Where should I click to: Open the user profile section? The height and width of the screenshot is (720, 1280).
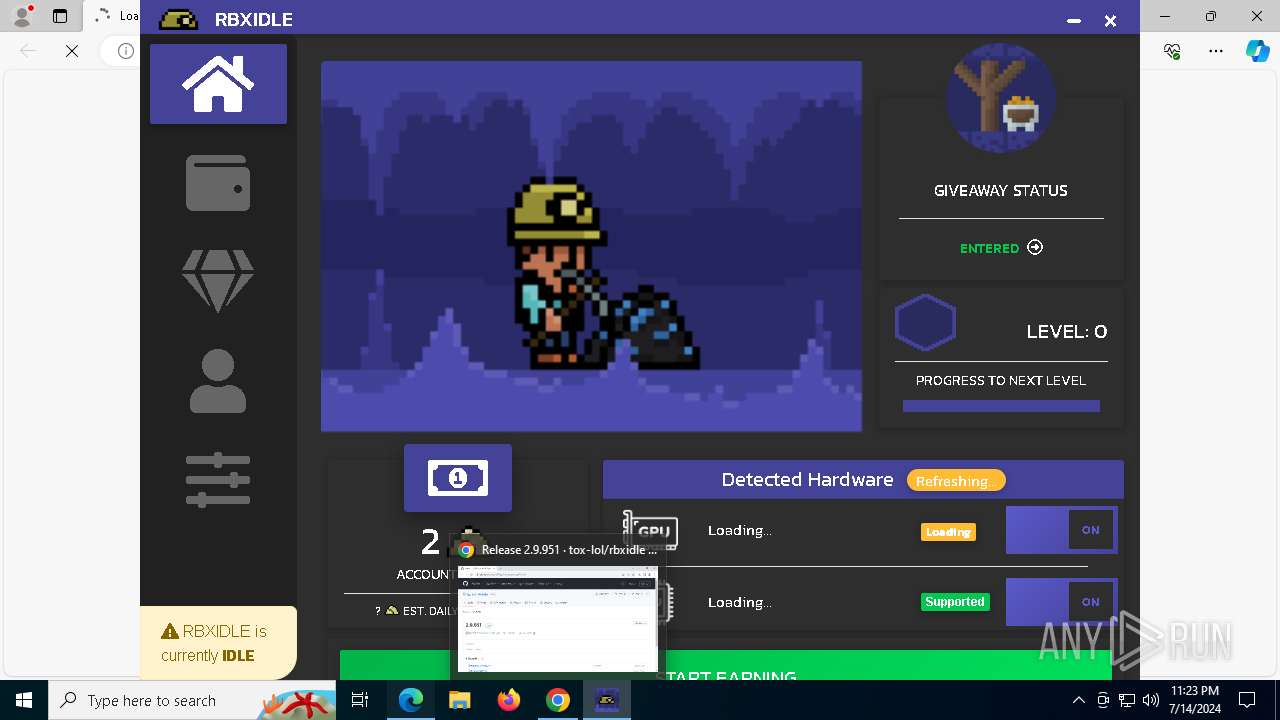(218, 381)
